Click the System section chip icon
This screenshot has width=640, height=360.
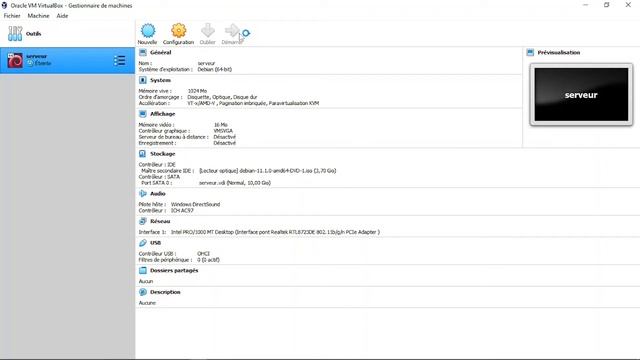142,80
